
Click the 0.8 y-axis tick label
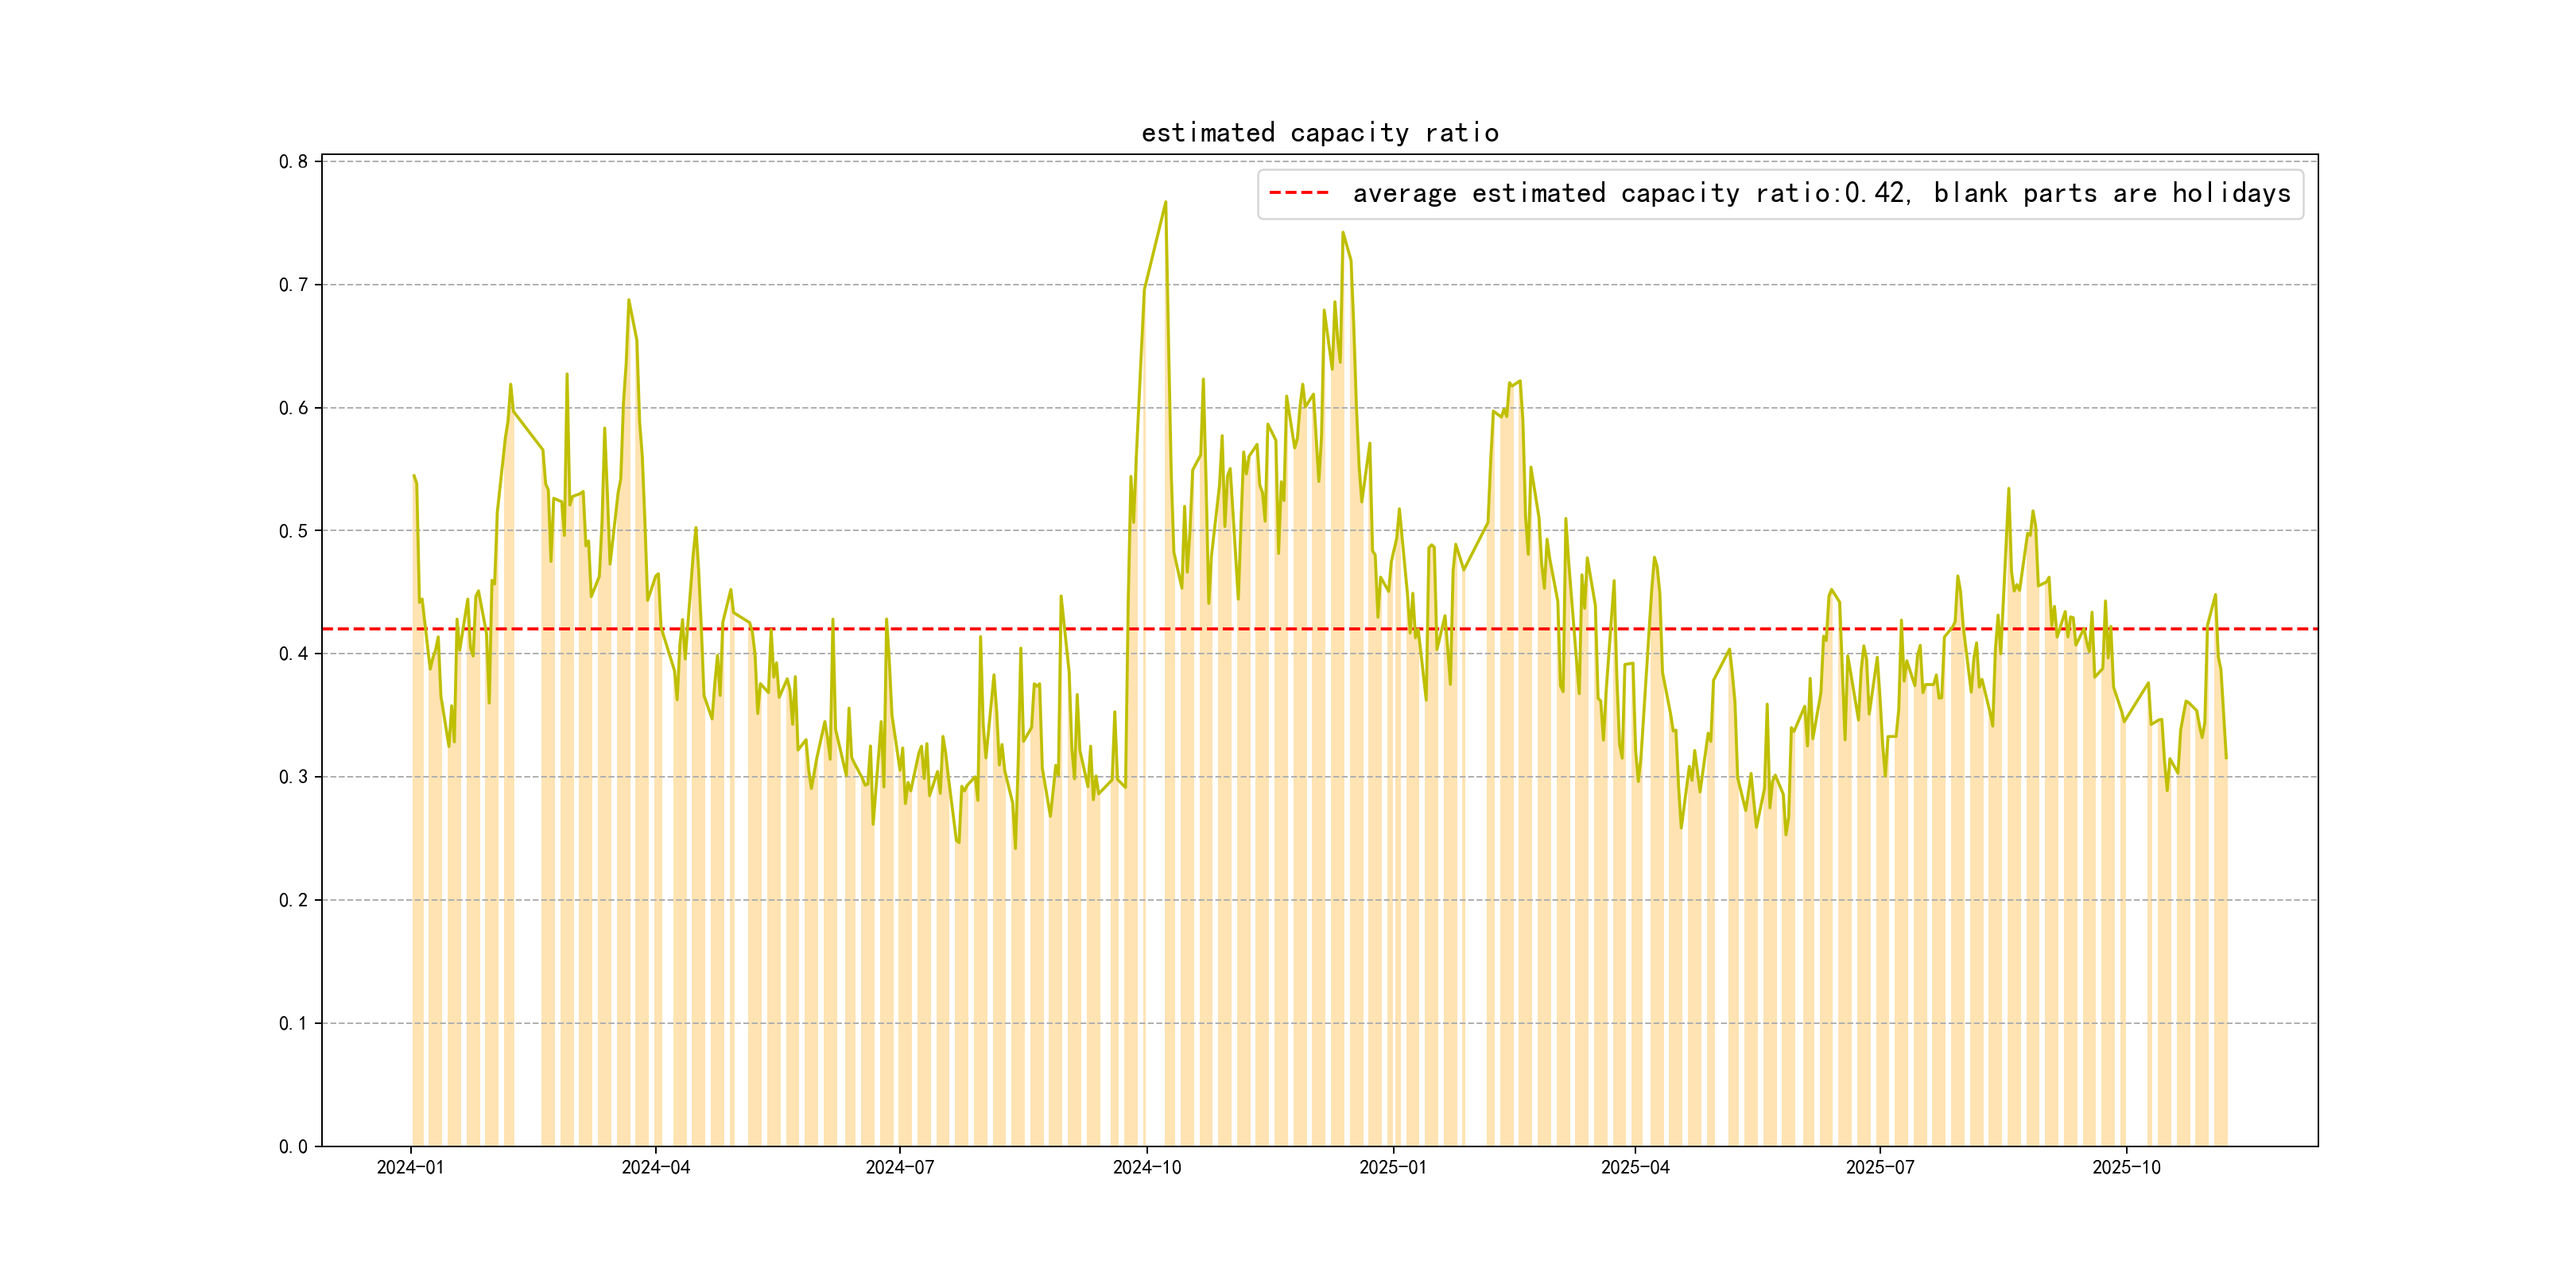(x=293, y=162)
